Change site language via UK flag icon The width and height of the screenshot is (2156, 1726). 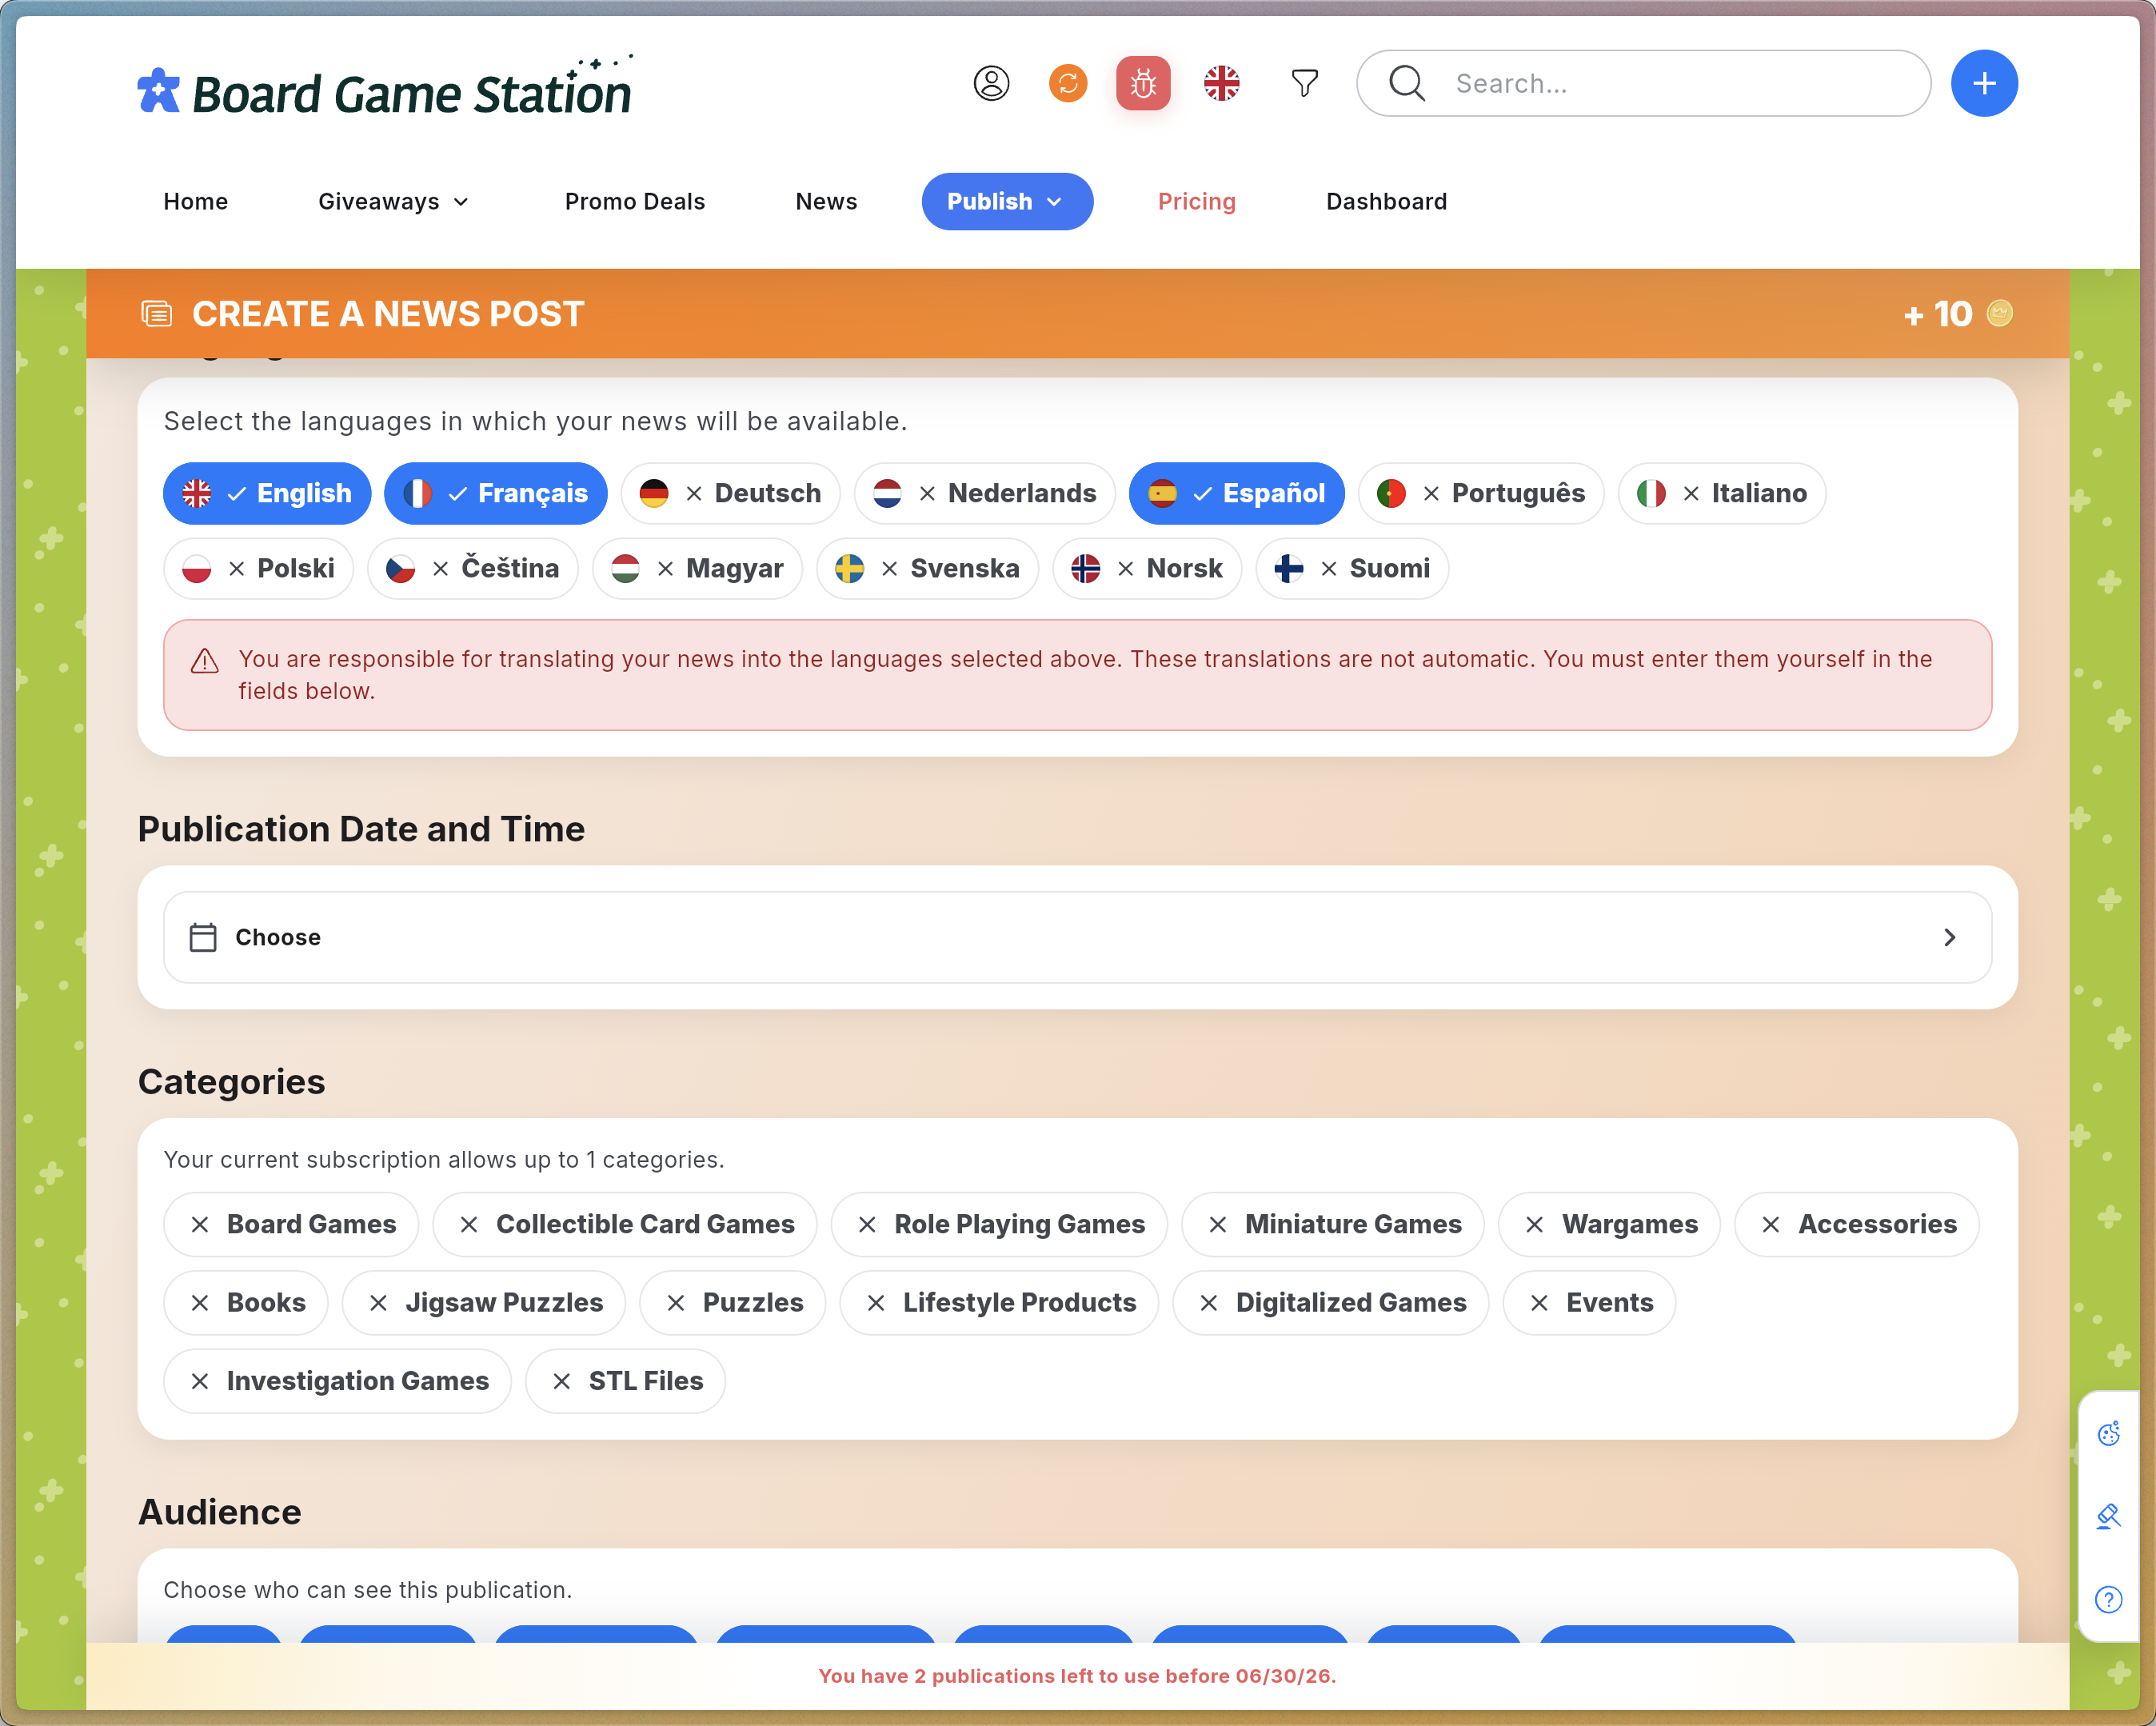click(1221, 83)
